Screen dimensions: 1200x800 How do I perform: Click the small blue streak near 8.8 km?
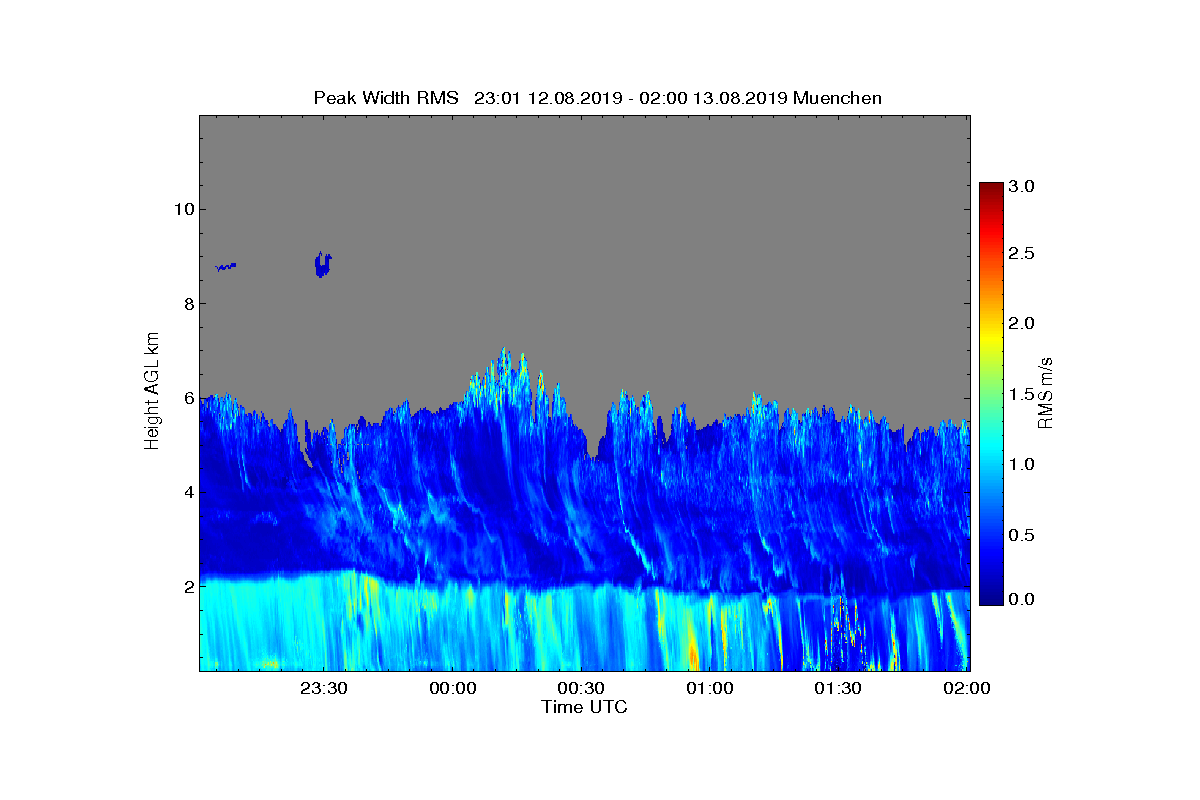(226, 267)
